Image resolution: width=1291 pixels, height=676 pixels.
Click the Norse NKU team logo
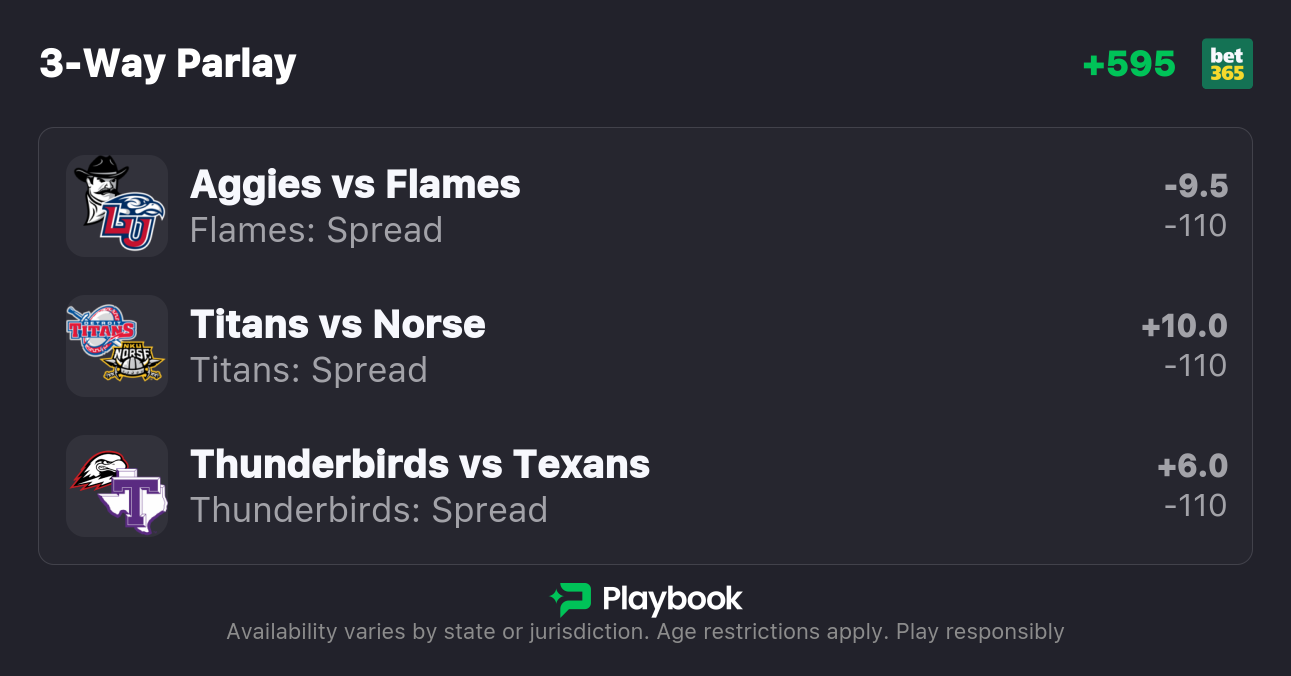pos(134,364)
